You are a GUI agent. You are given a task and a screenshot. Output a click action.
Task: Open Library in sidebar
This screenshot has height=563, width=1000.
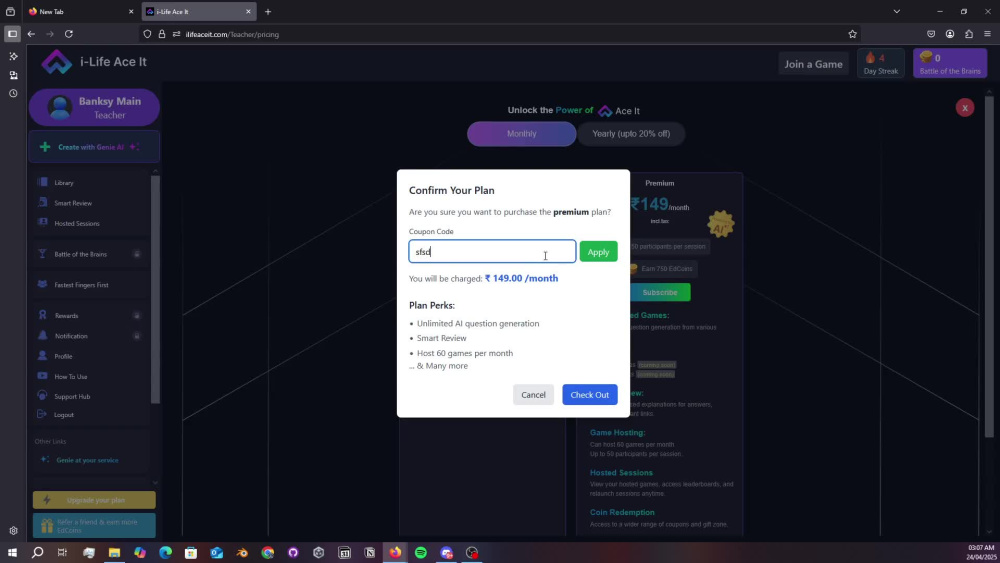coord(64,183)
